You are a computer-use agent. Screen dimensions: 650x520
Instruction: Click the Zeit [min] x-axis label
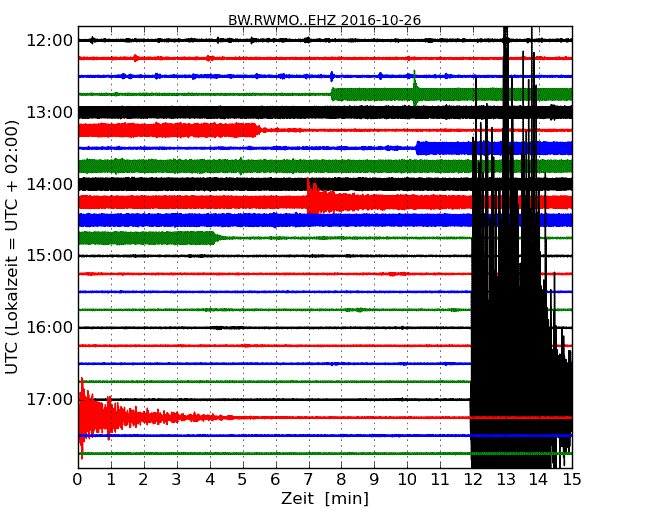pos(325,498)
